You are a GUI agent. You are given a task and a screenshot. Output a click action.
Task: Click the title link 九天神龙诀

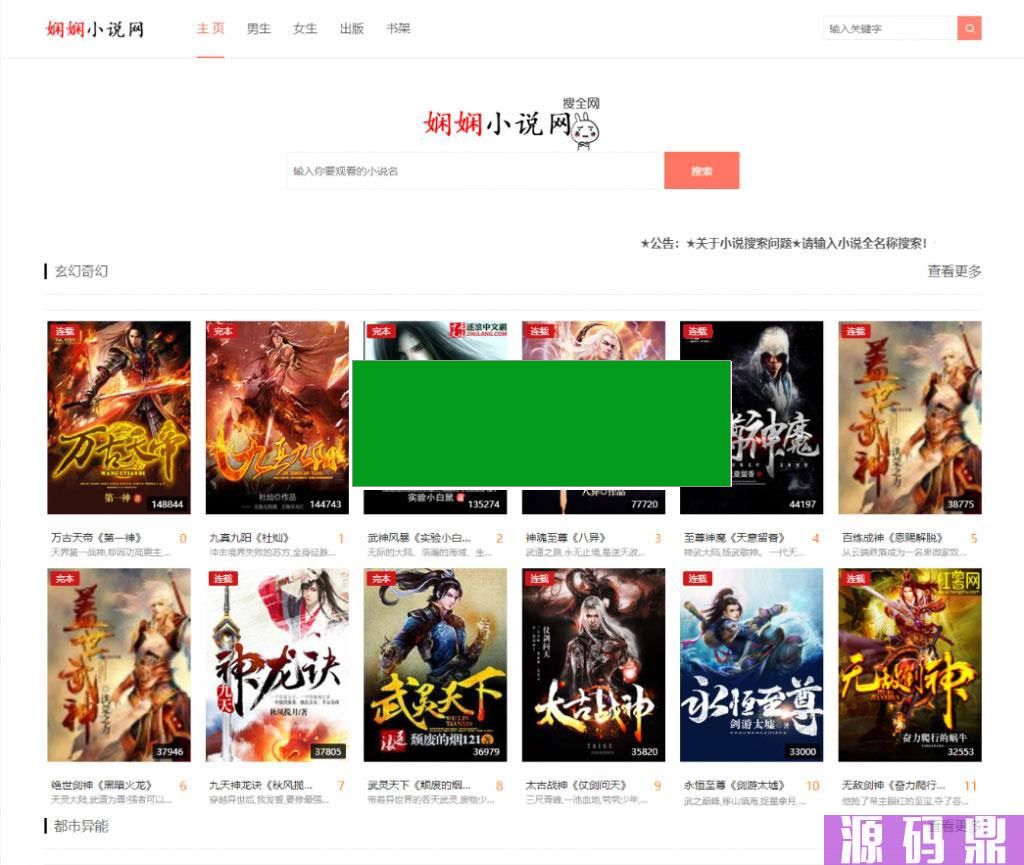[261, 785]
